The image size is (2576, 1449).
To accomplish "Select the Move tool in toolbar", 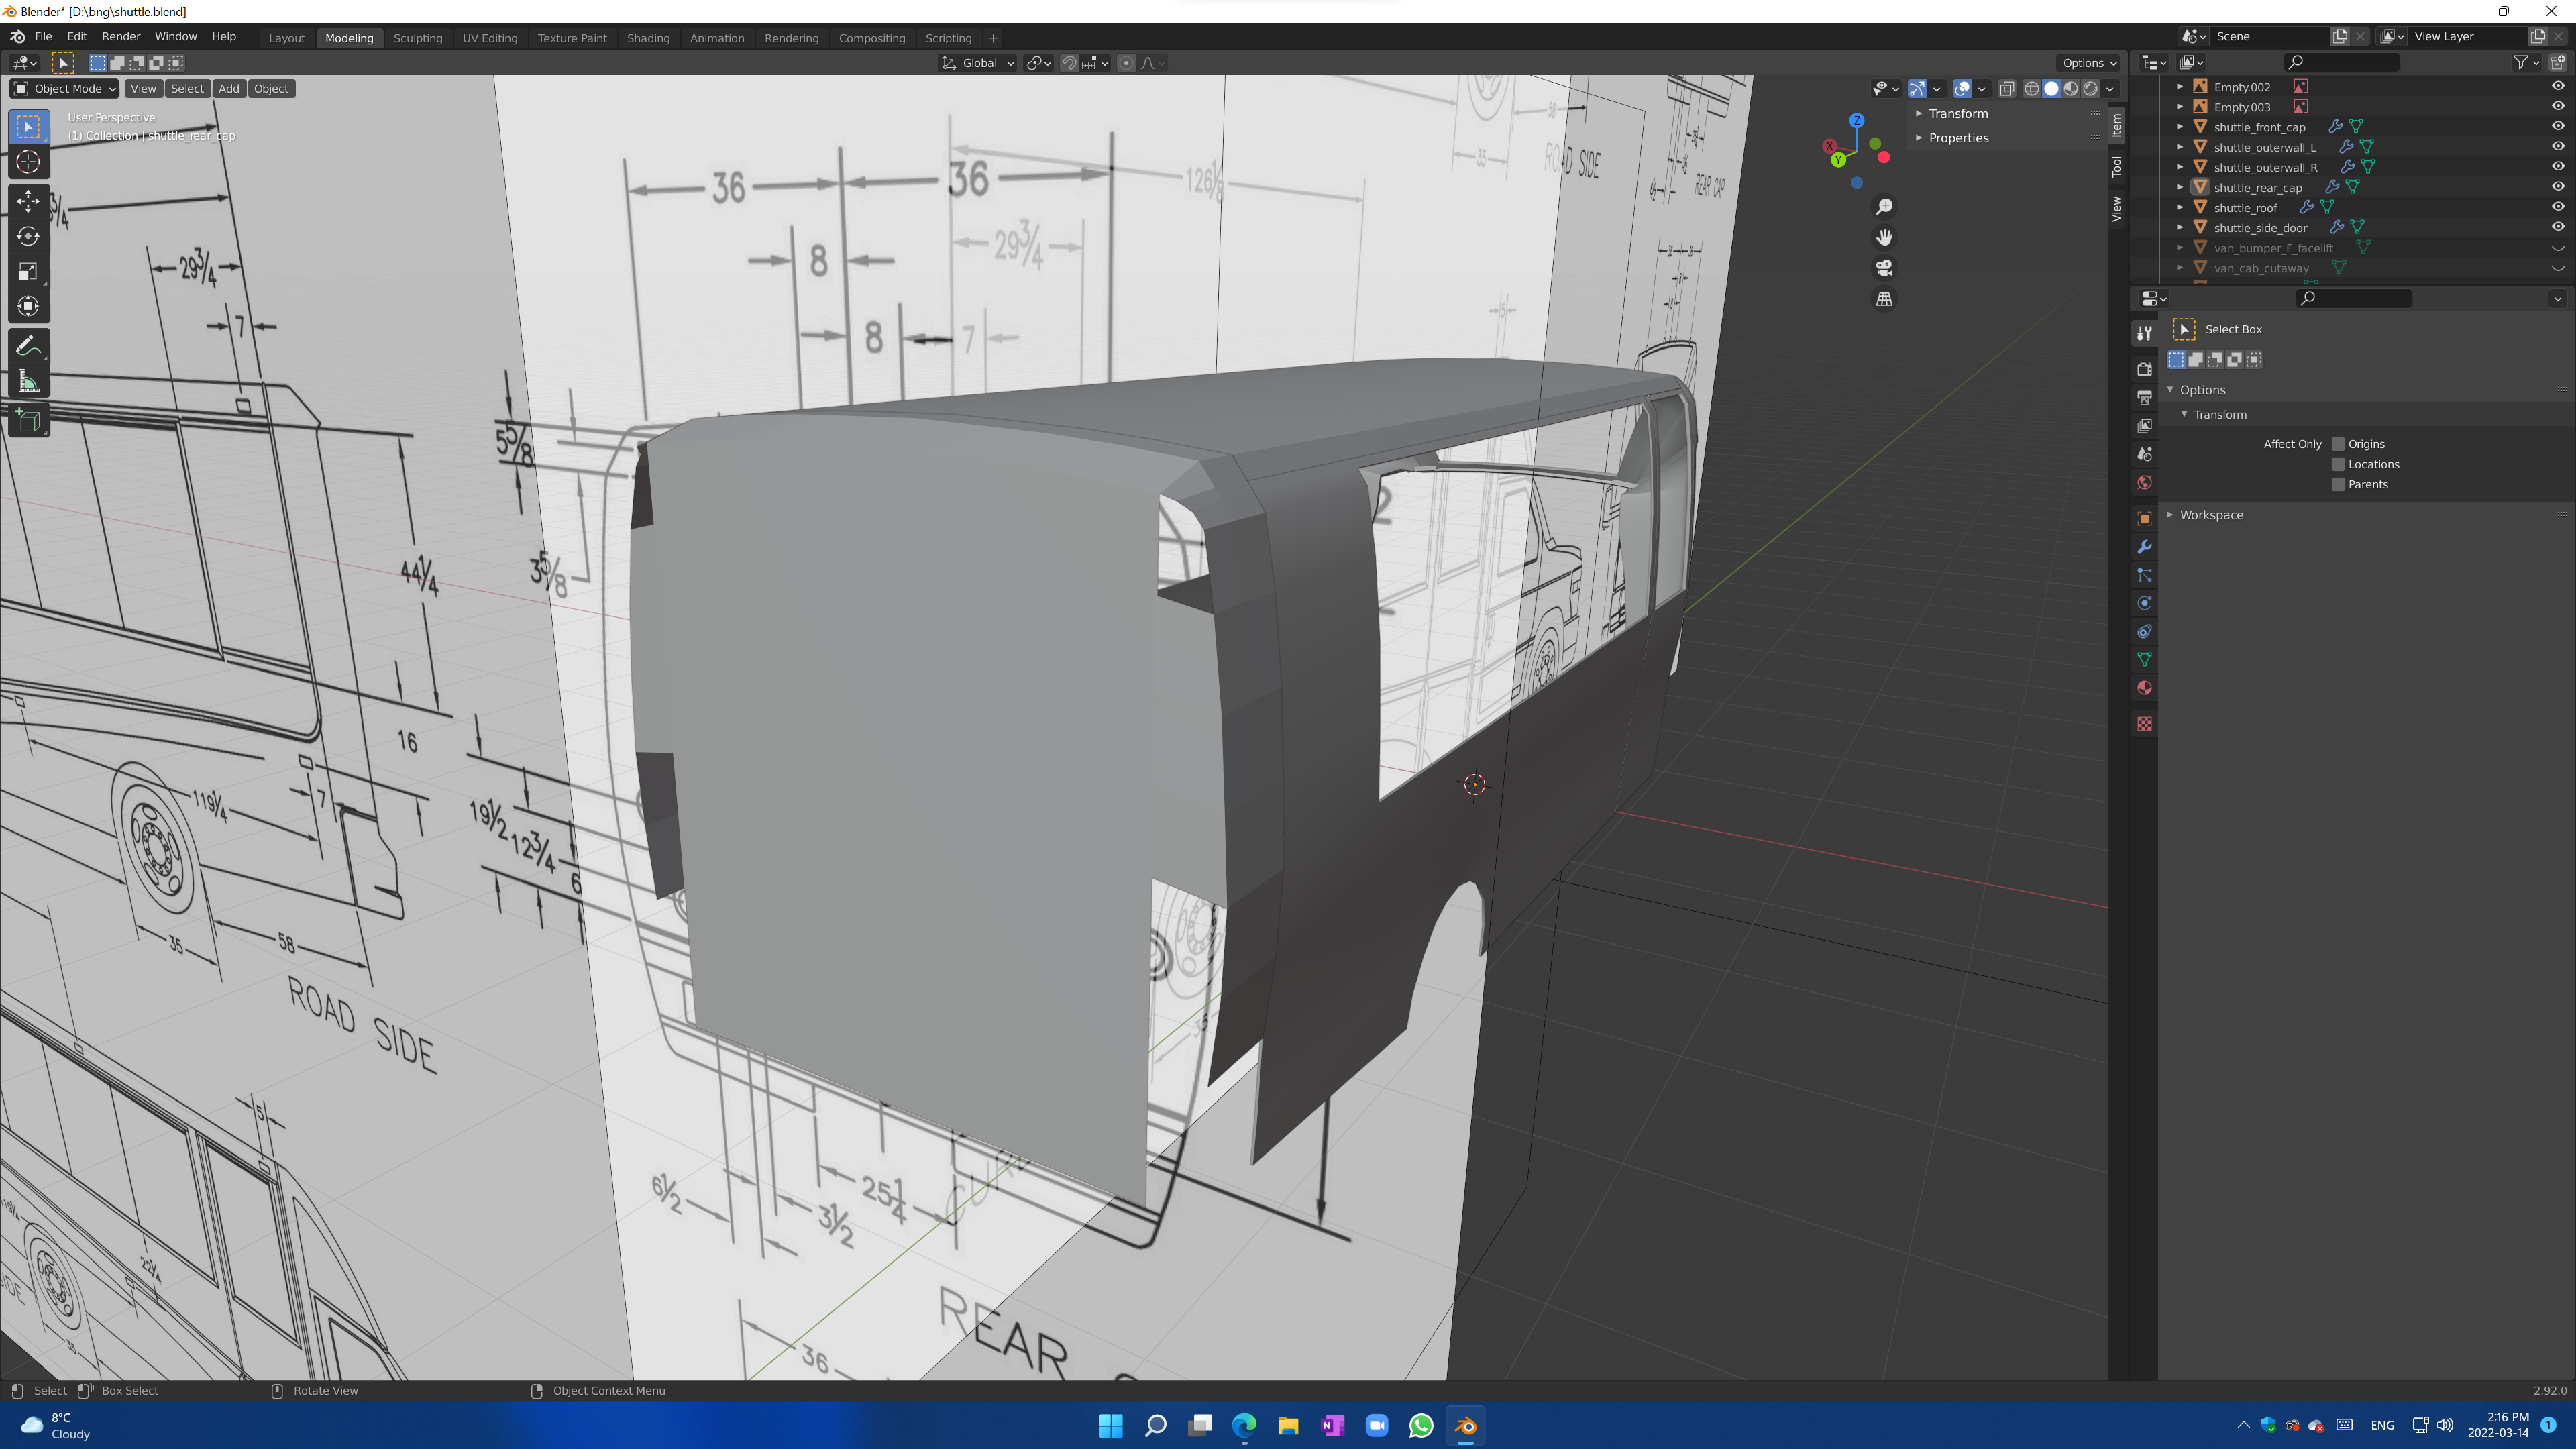I will coord(28,201).
